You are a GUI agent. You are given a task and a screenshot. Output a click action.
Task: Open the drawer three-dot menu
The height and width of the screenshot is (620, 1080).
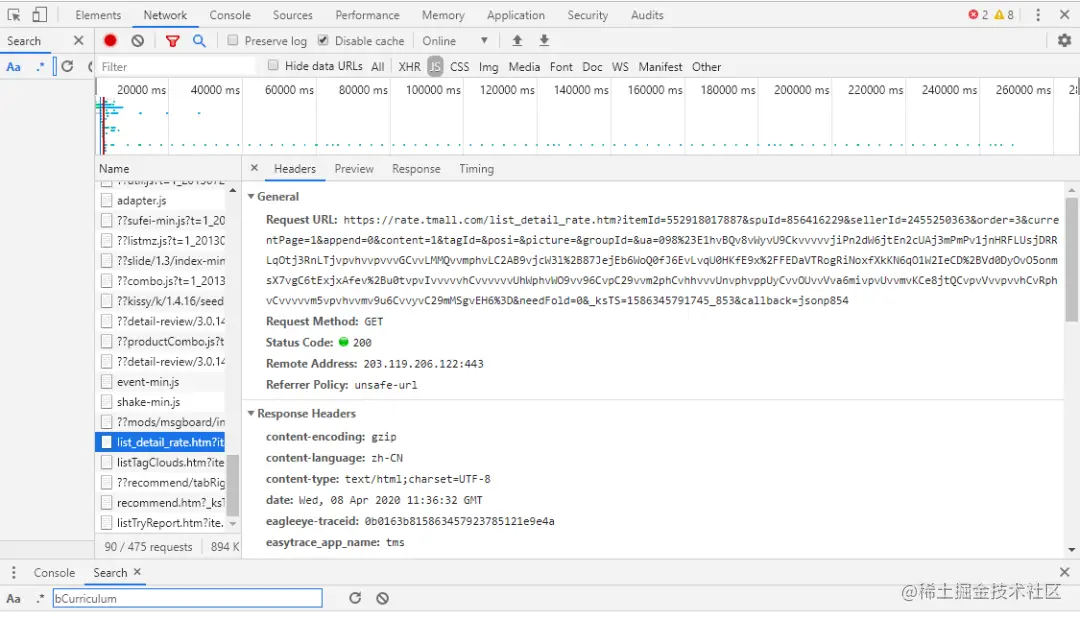[x=13, y=572]
